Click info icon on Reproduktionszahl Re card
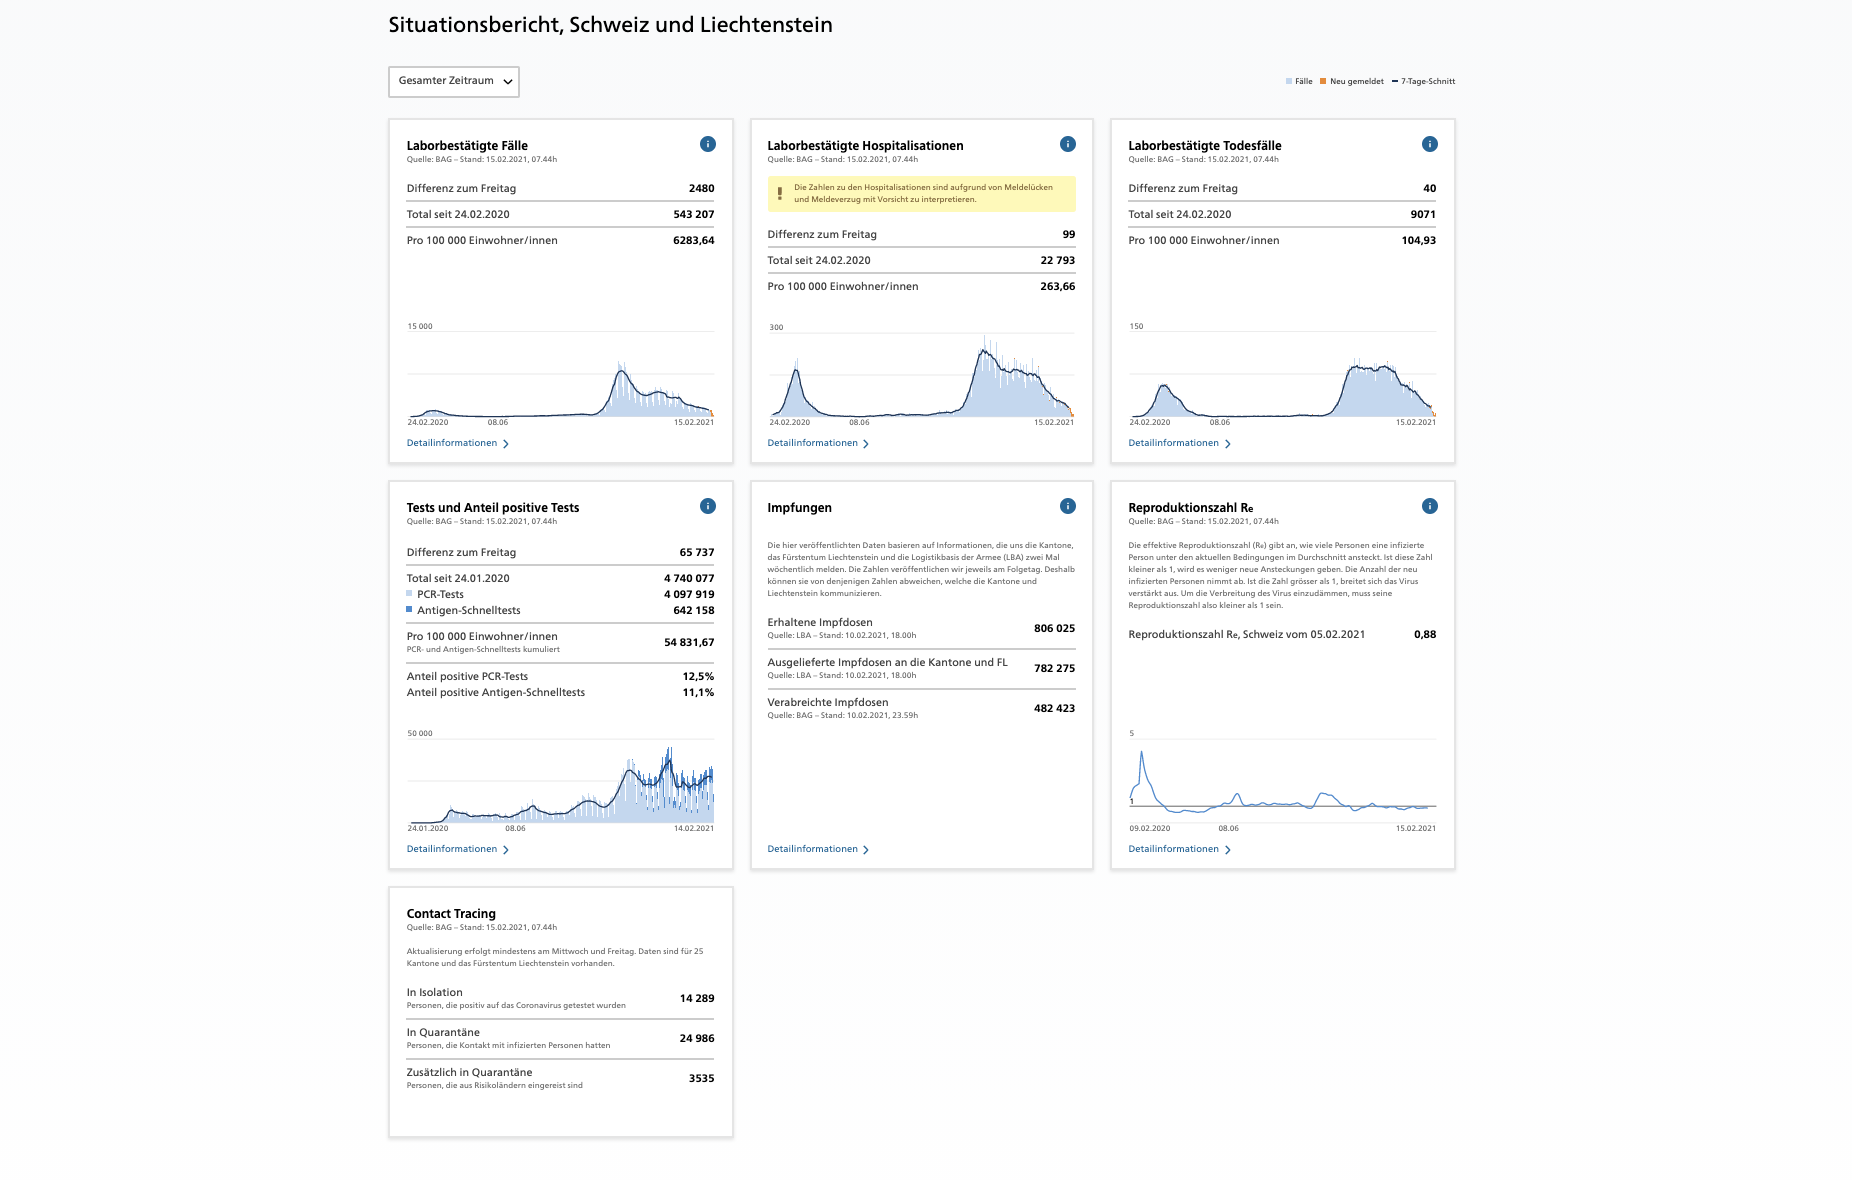The height and width of the screenshot is (1180, 1852). point(1430,506)
